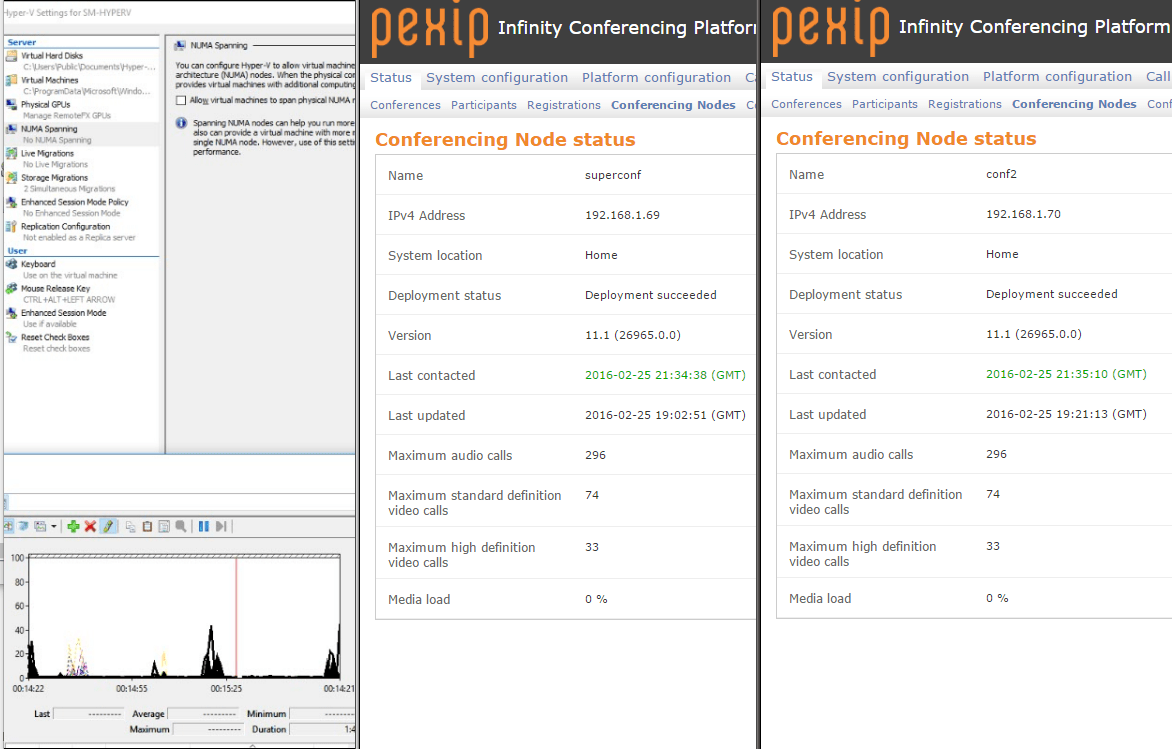Go to Registrations link in left Pexip window

tap(564, 105)
